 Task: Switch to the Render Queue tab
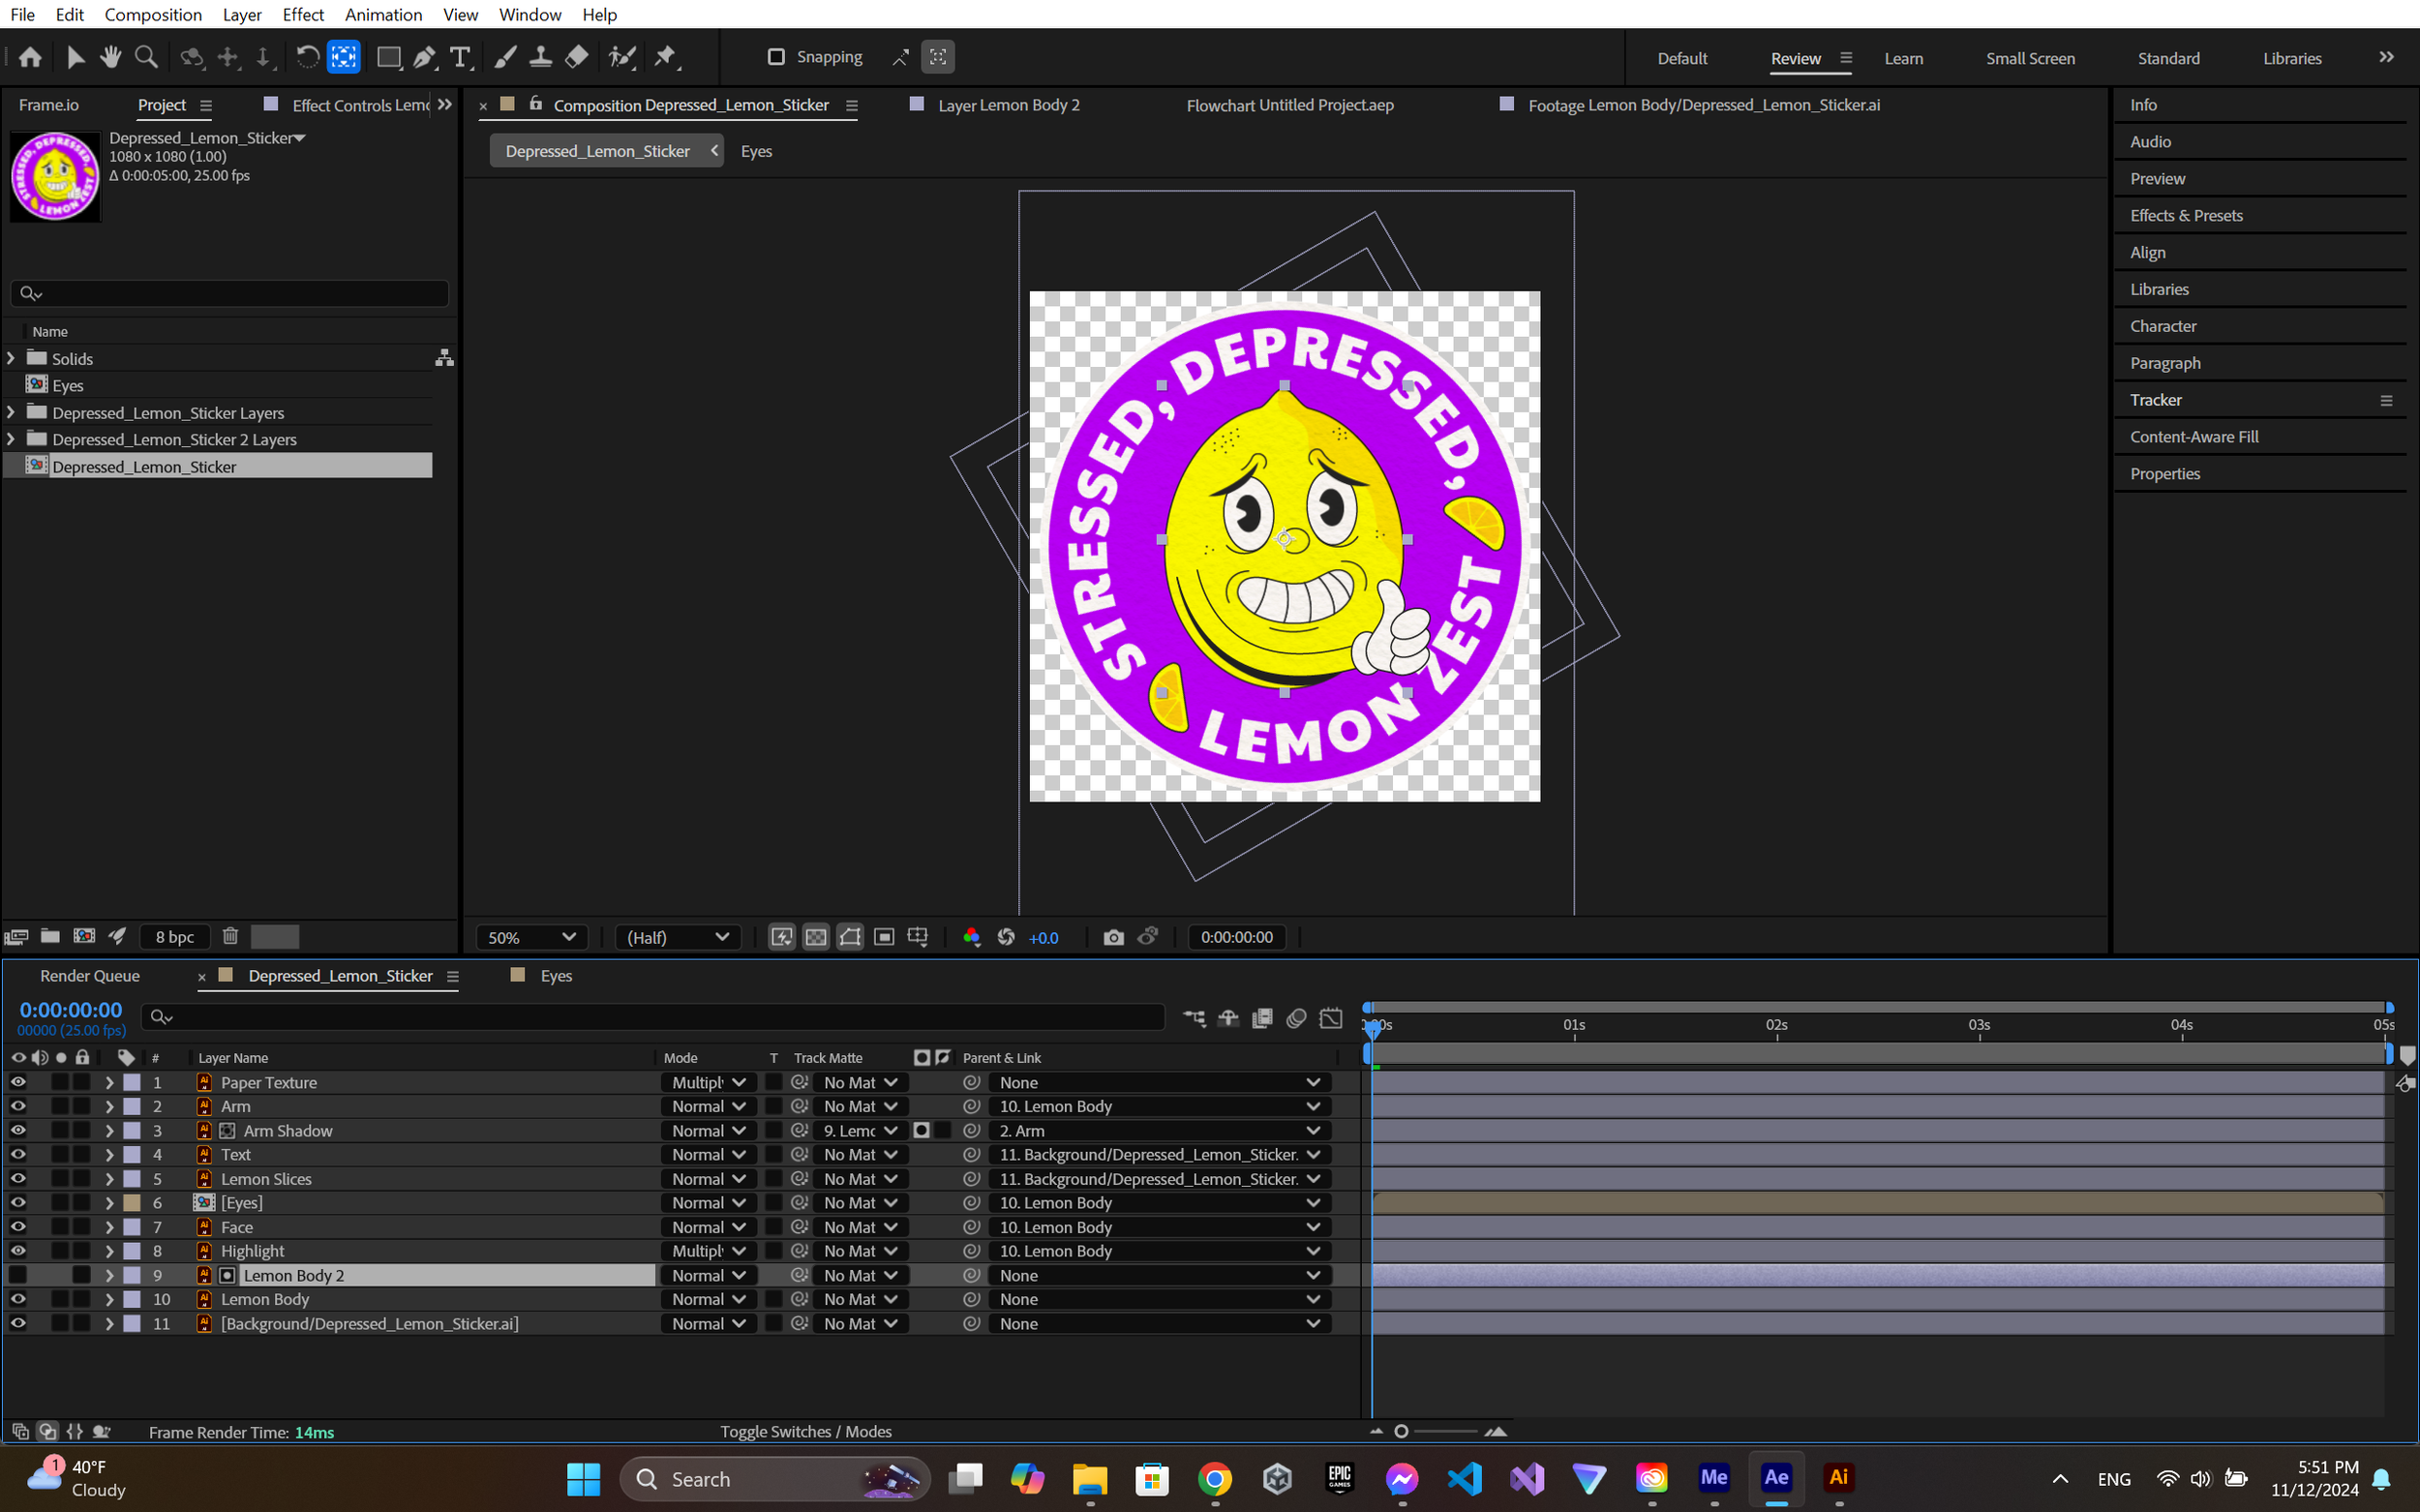tap(90, 976)
